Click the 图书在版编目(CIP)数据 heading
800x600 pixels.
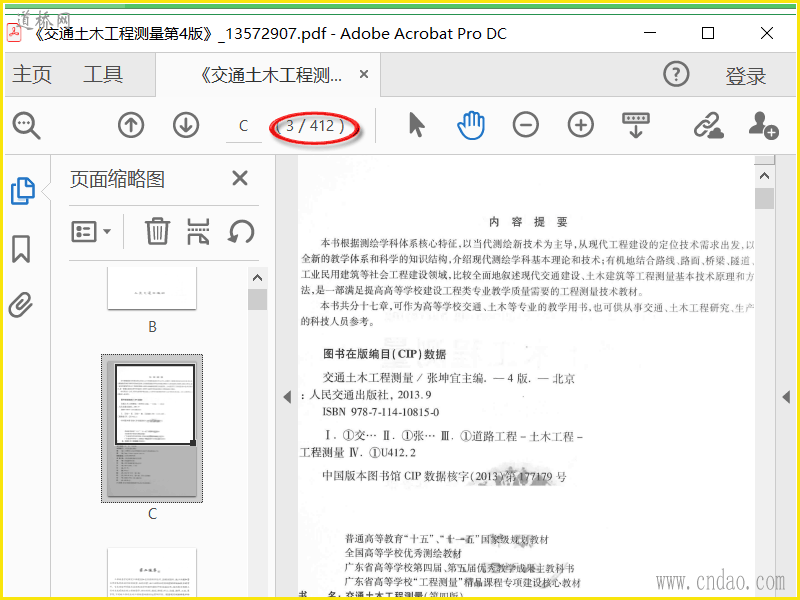(385, 354)
